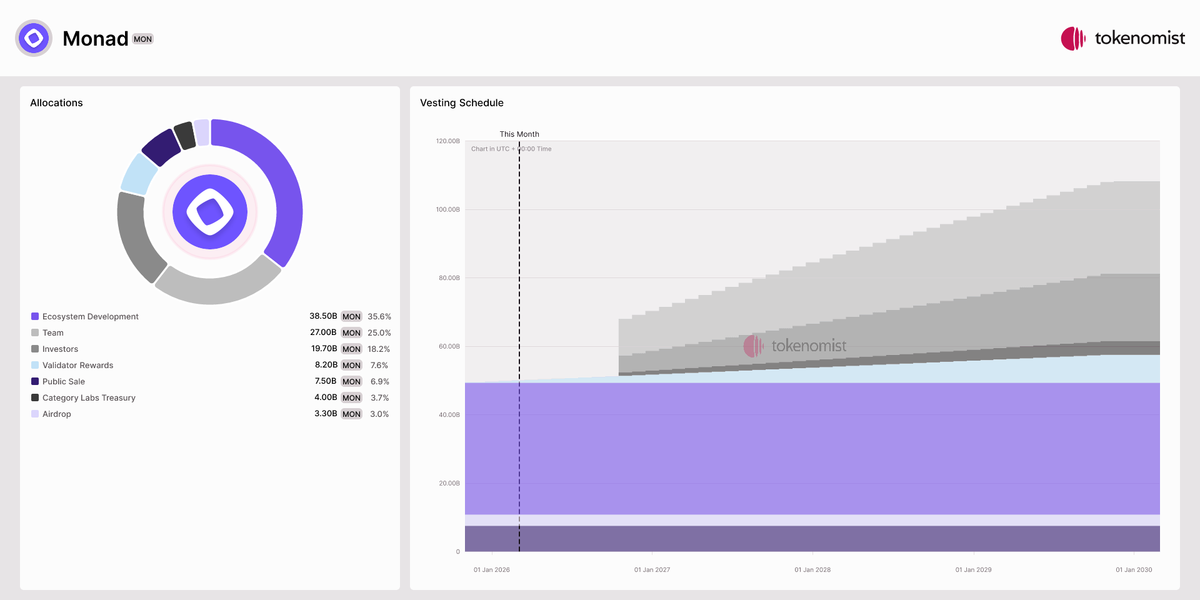The width and height of the screenshot is (1200, 600).
Task: Click the Airdrop color swatch
Action: [34, 413]
